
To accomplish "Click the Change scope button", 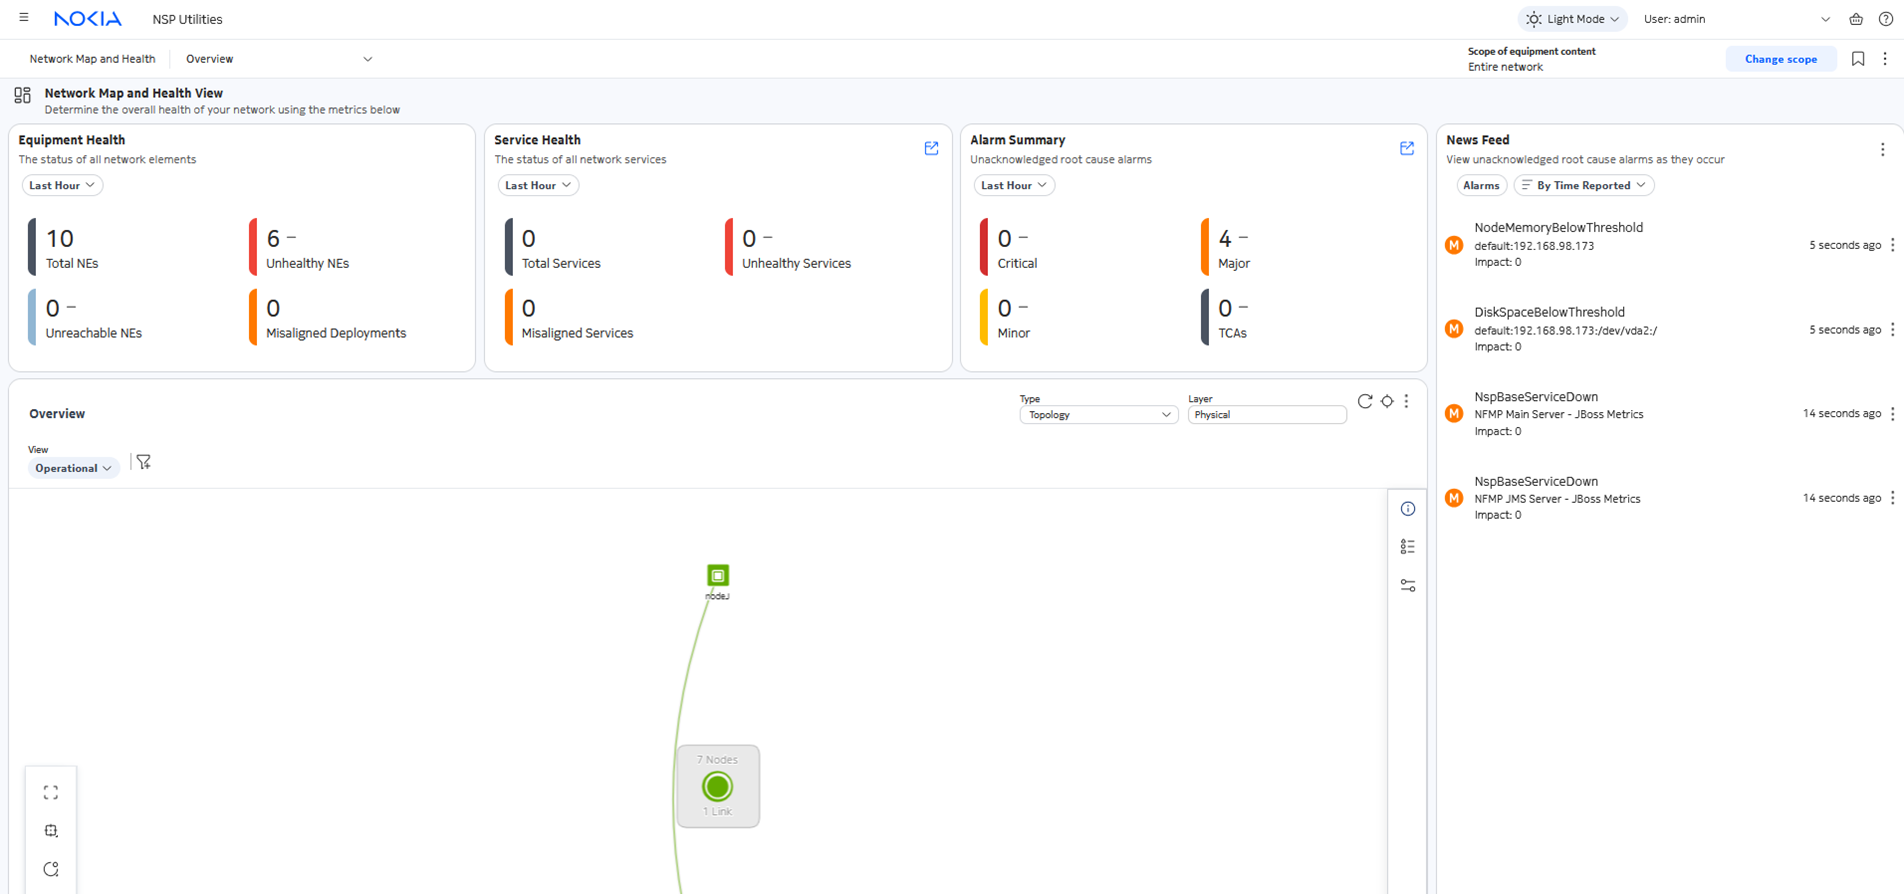I will 1780,59.
